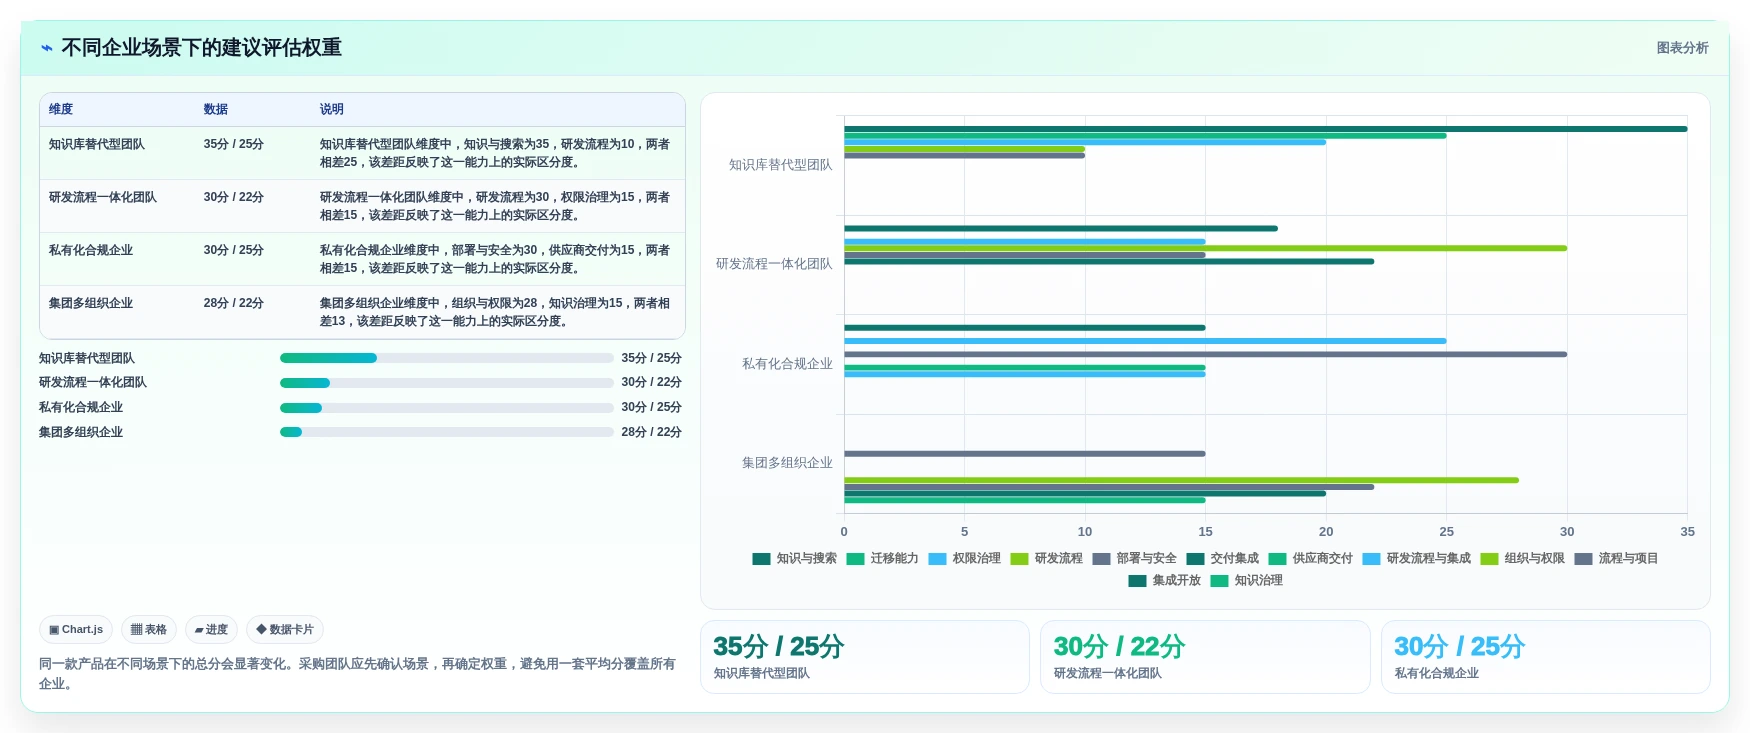Click the 维度 column header
The height and width of the screenshot is (733, 1750).
pyautogui.click(x=61, y=109)
